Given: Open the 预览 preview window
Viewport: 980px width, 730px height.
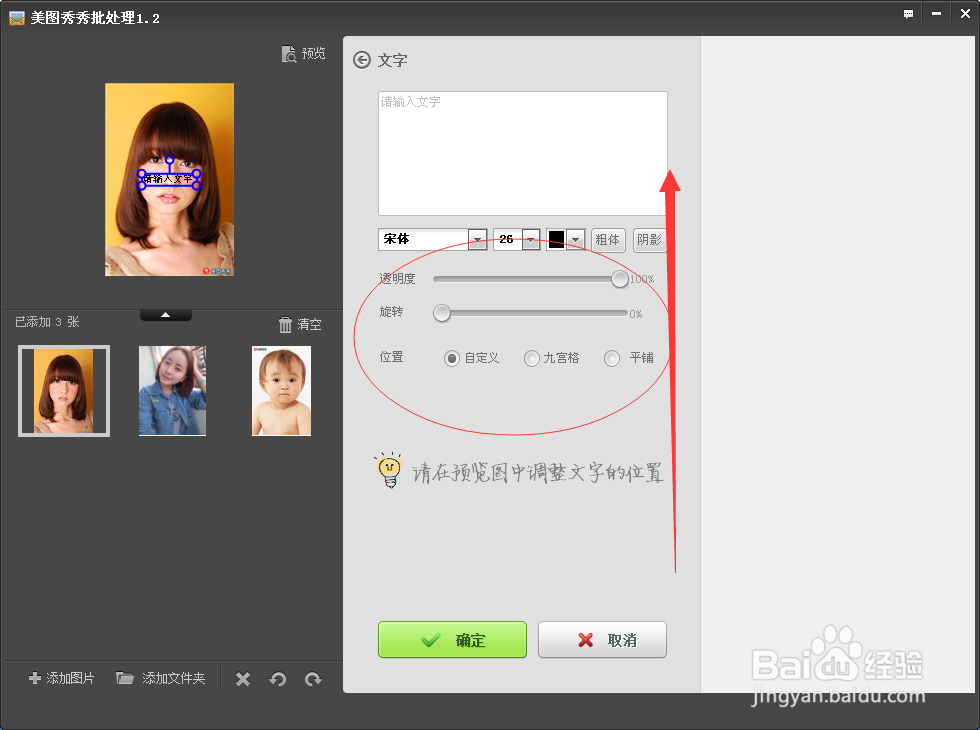Looking at the screenshot, I should point(303,54).
